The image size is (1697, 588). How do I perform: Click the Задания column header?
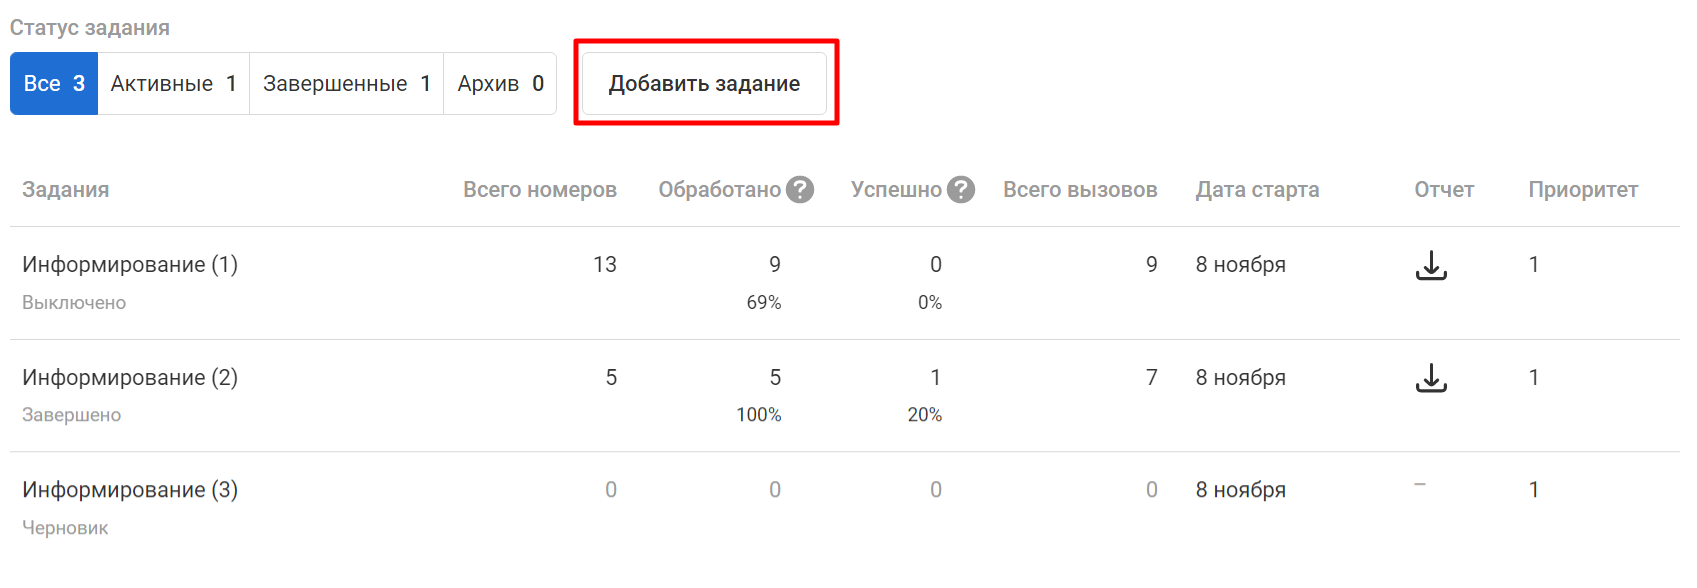[66, 190]
